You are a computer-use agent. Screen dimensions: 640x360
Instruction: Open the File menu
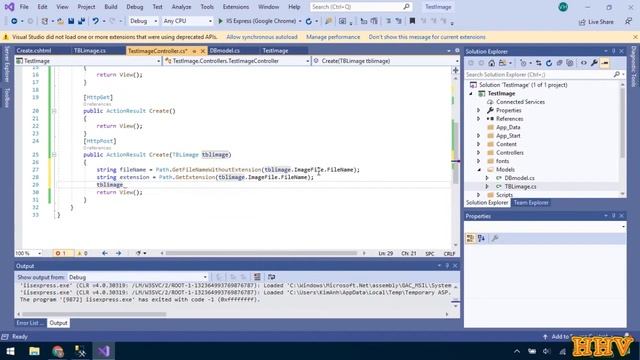pos(24,7)
